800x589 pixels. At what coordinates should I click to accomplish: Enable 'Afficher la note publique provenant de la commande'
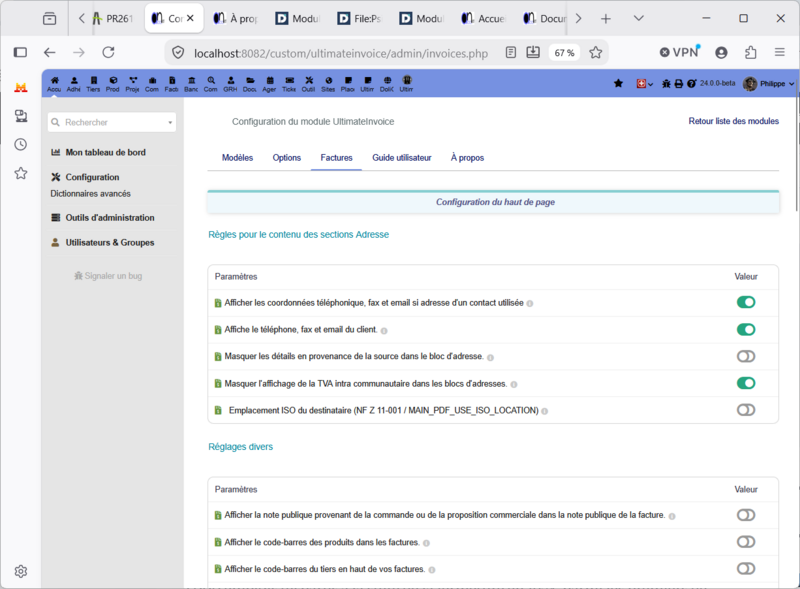point(746,515)
